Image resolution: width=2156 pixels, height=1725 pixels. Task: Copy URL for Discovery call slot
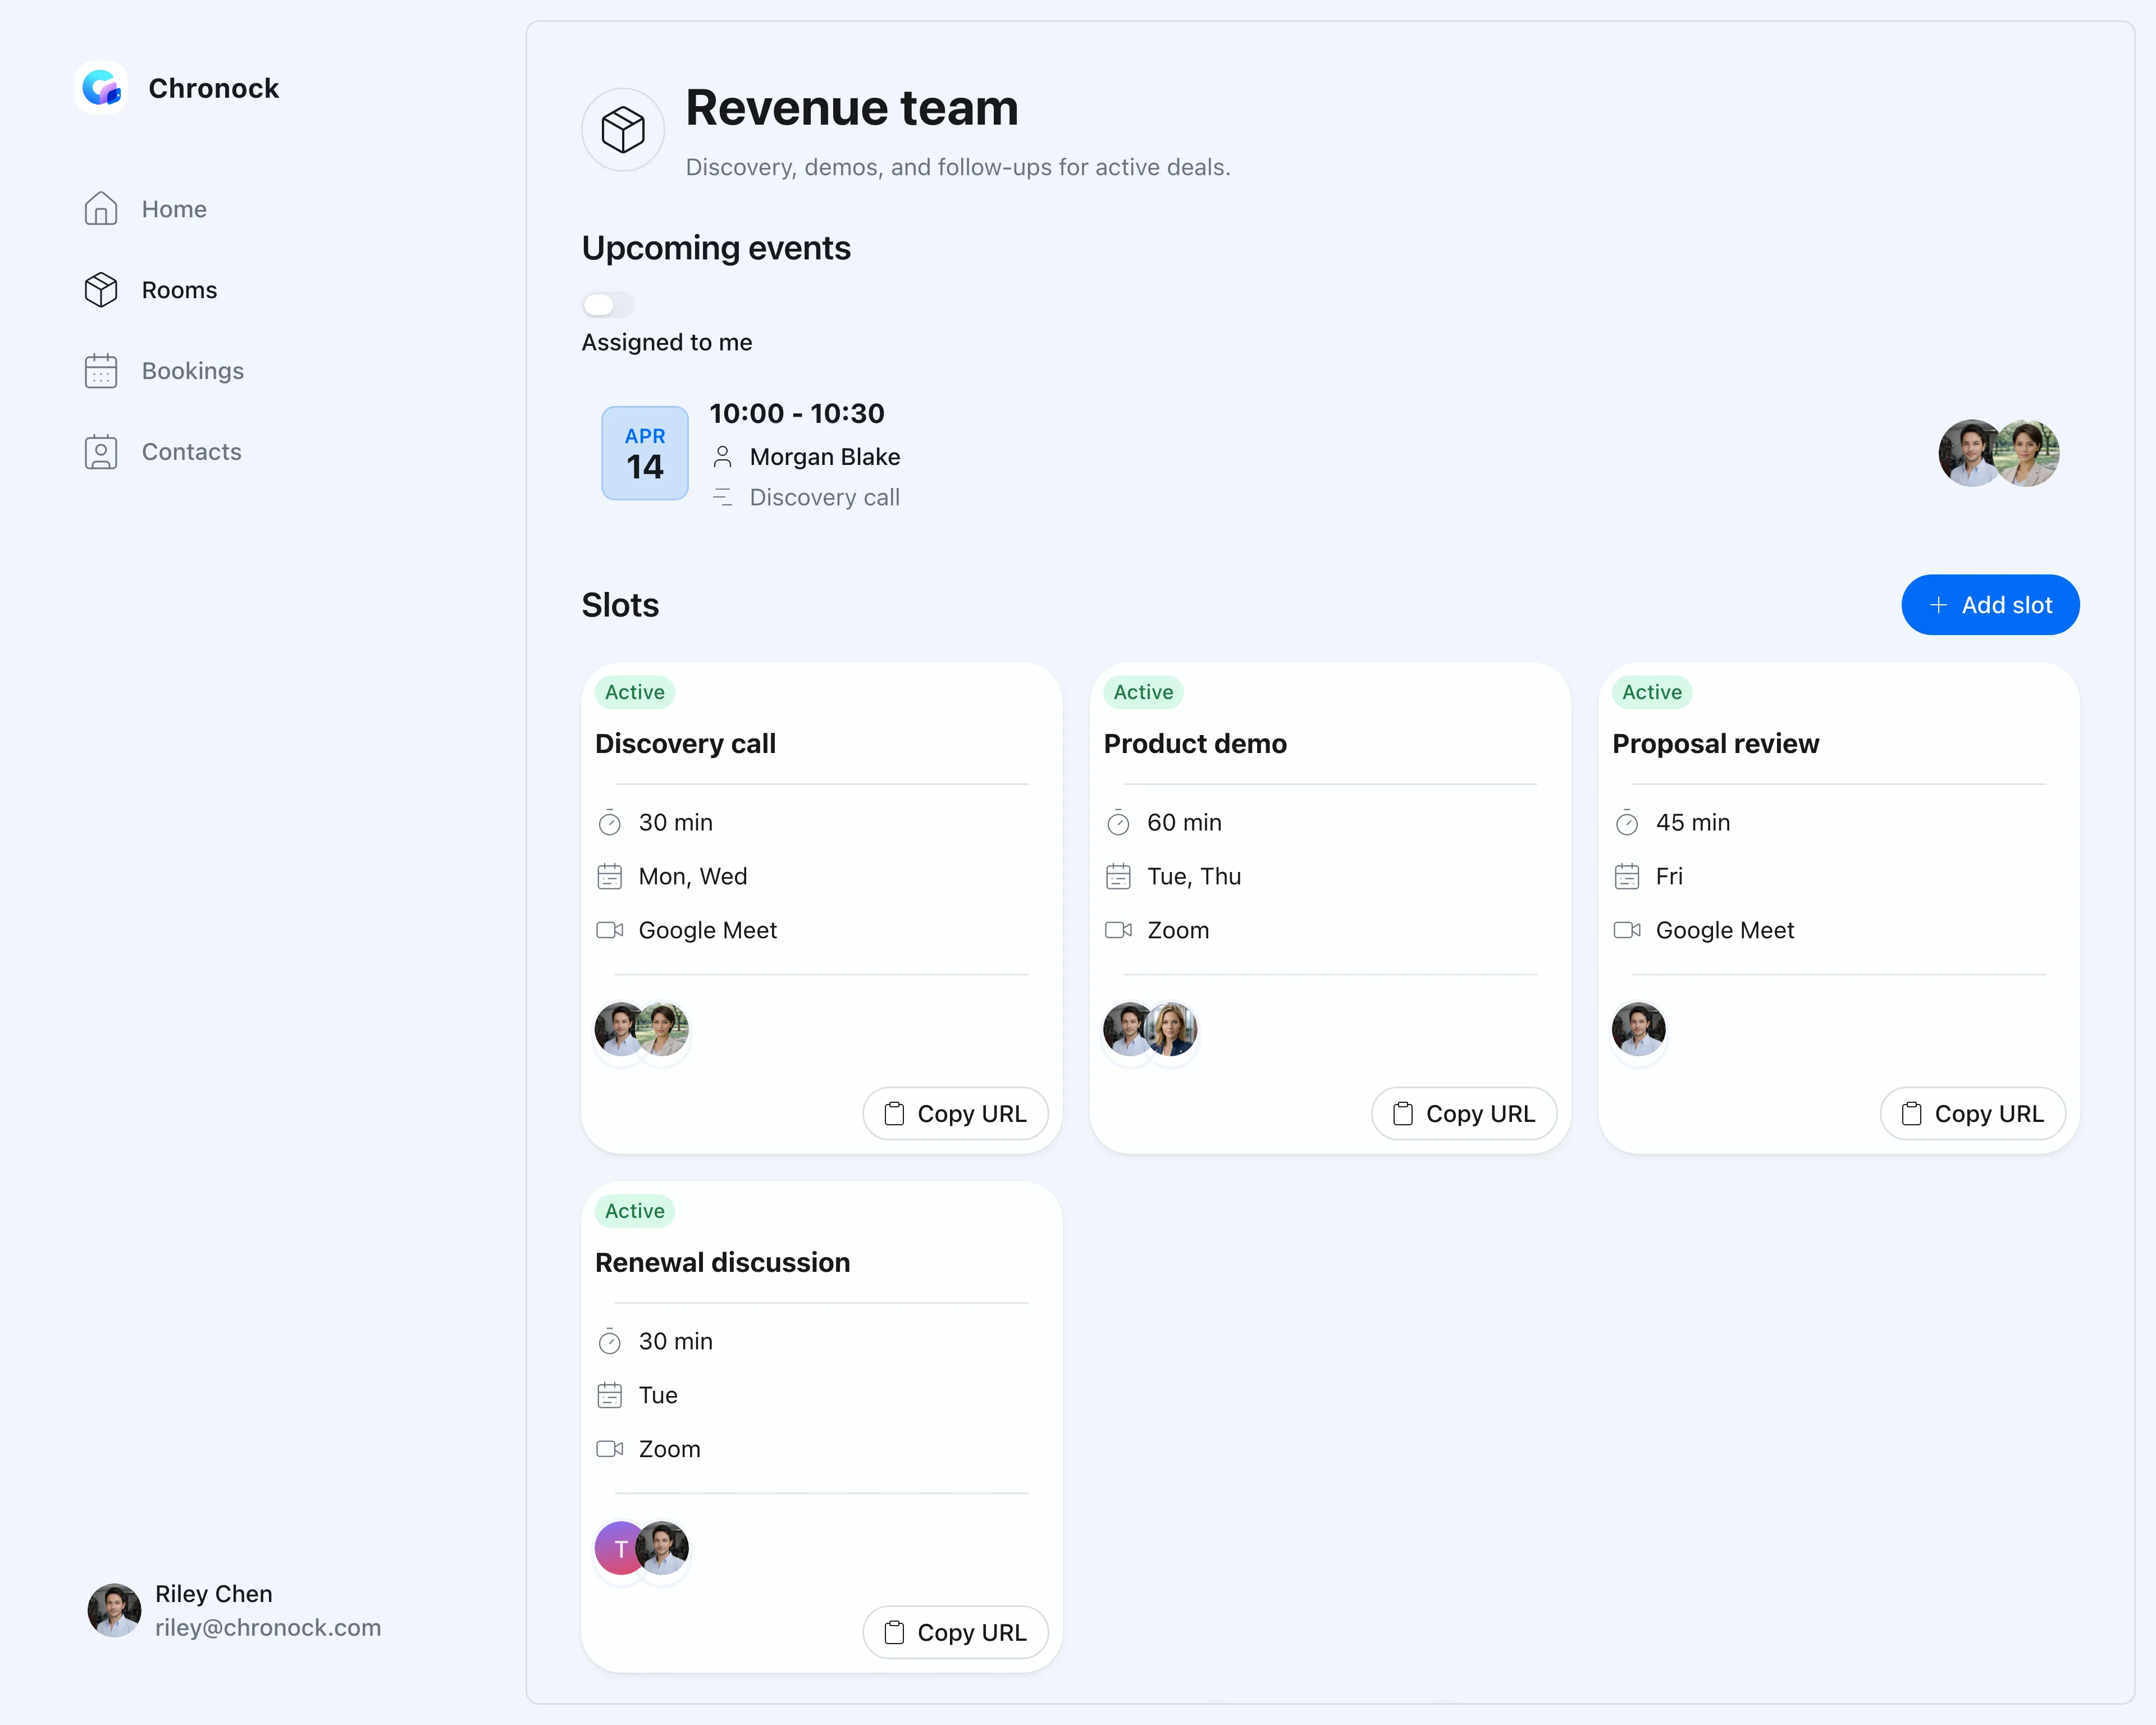click(x=955, y=1114)
